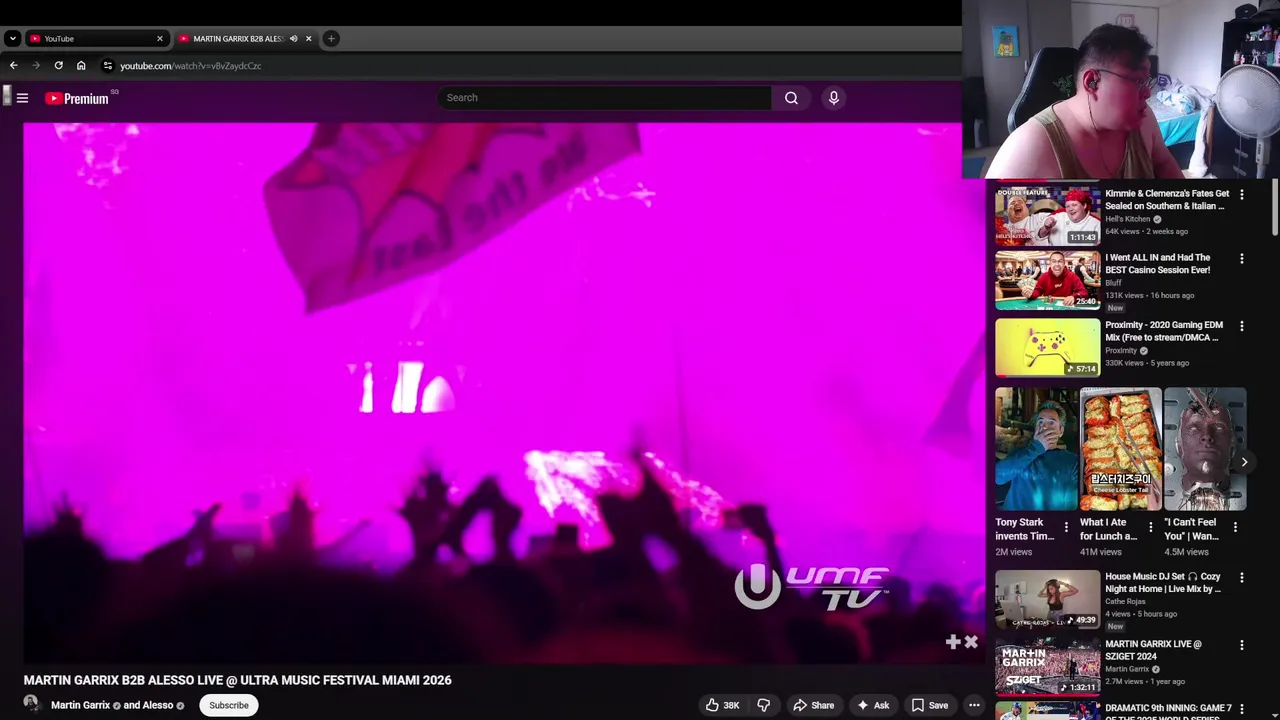Dislike the video with thumbs down

pyautogui.click(x=764, y=705)
